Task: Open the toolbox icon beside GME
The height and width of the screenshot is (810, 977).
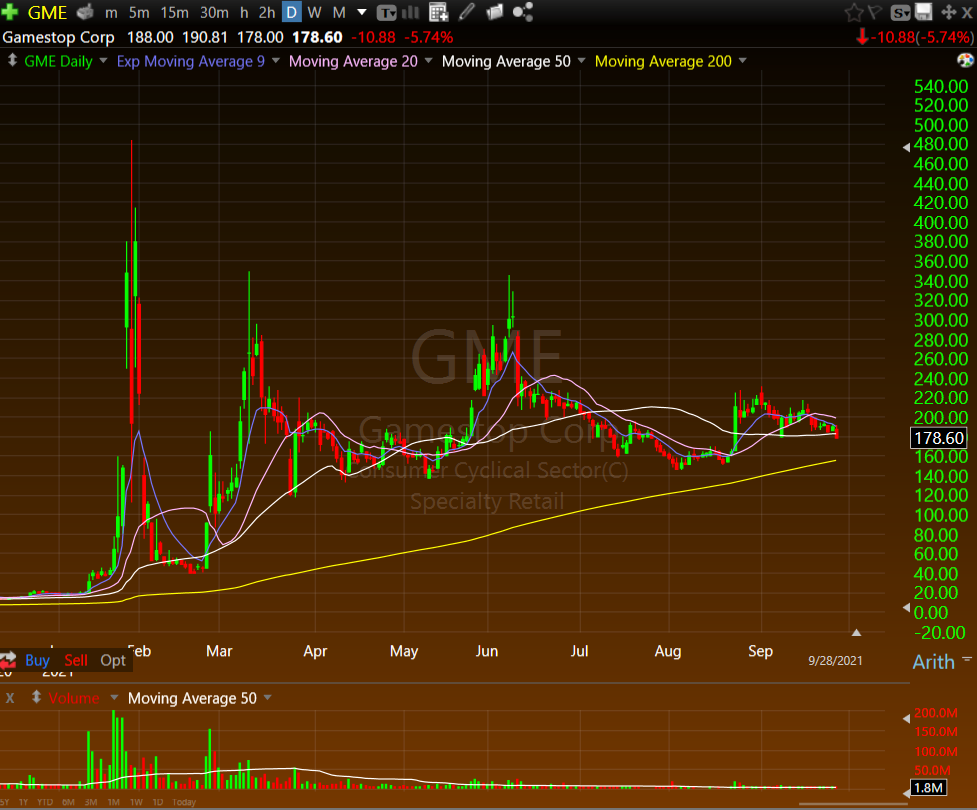Action: click(85, 12)
